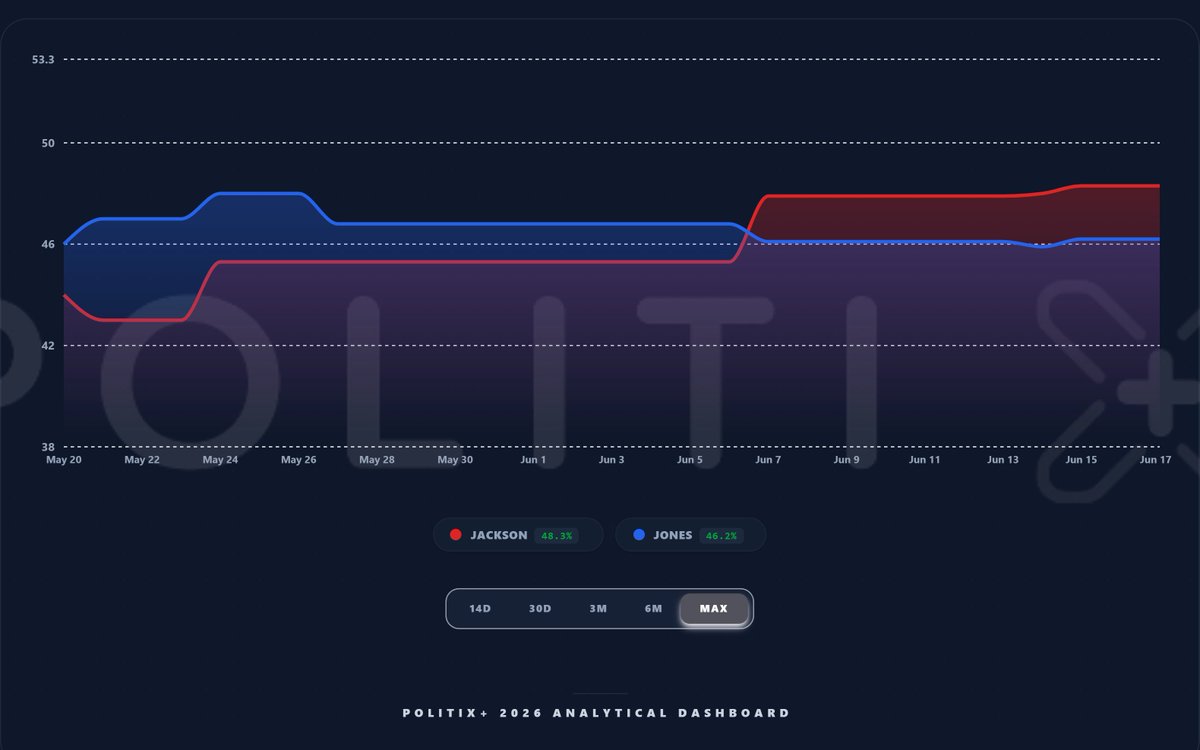Click the May 26 axis label
The width and height of the screenshot is (1200, 750).
tap(298, 460)
